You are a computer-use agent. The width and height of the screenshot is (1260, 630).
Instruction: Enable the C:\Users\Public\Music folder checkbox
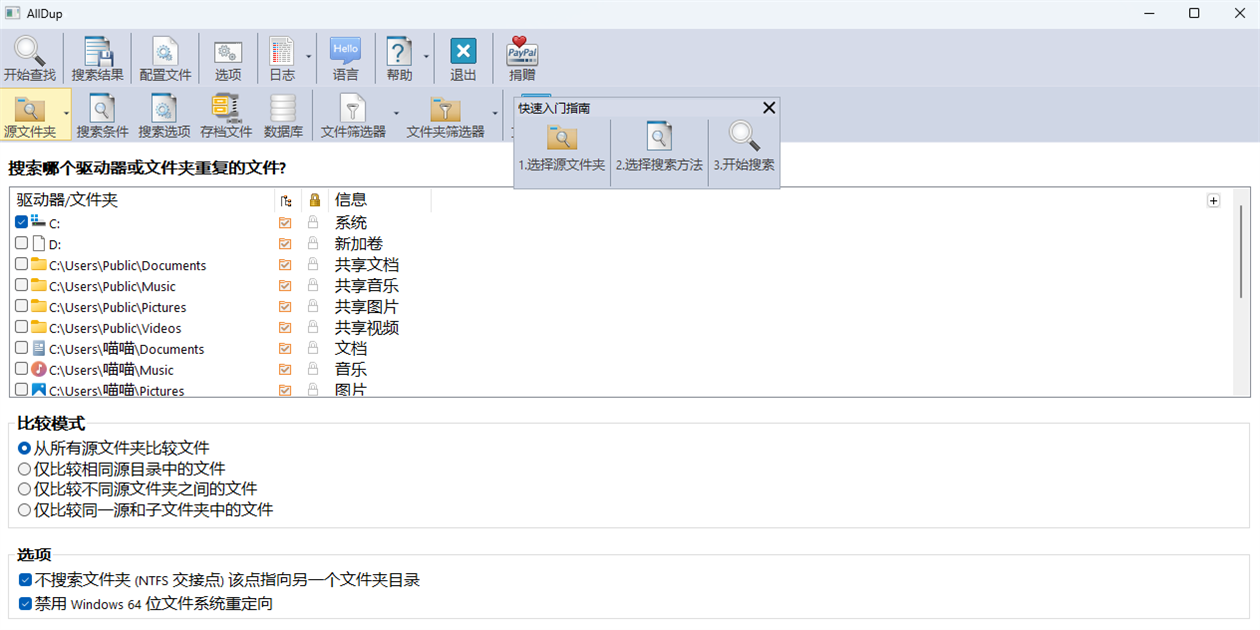coord(21,286)
